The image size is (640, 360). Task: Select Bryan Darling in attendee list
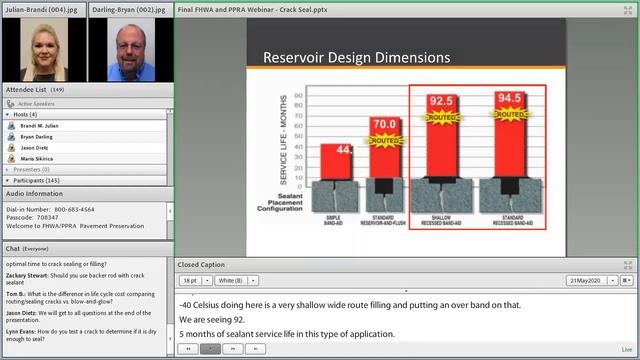point(85,137)
